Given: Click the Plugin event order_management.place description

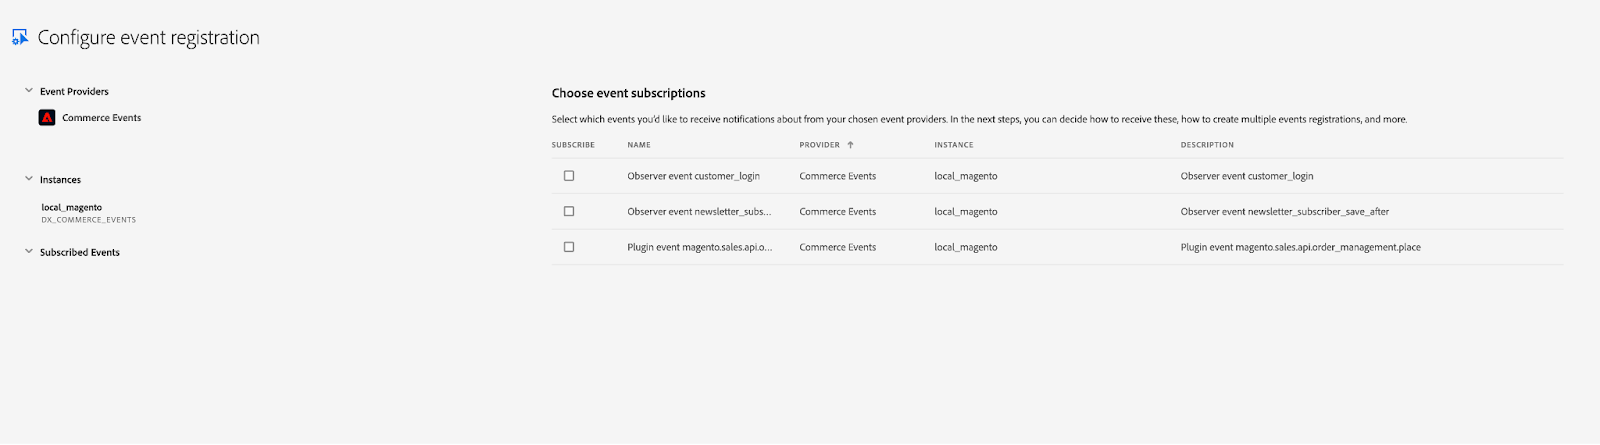Looking at the screenshot, I should [1300, 247].
